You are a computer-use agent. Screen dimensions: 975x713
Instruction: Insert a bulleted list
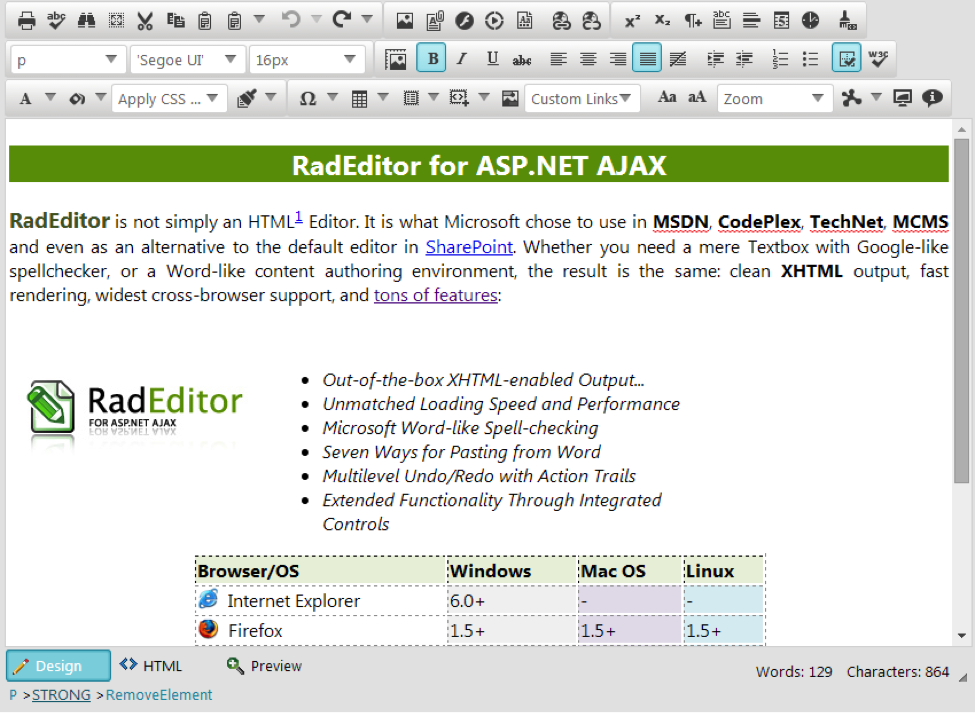click(x=810, y=59)
